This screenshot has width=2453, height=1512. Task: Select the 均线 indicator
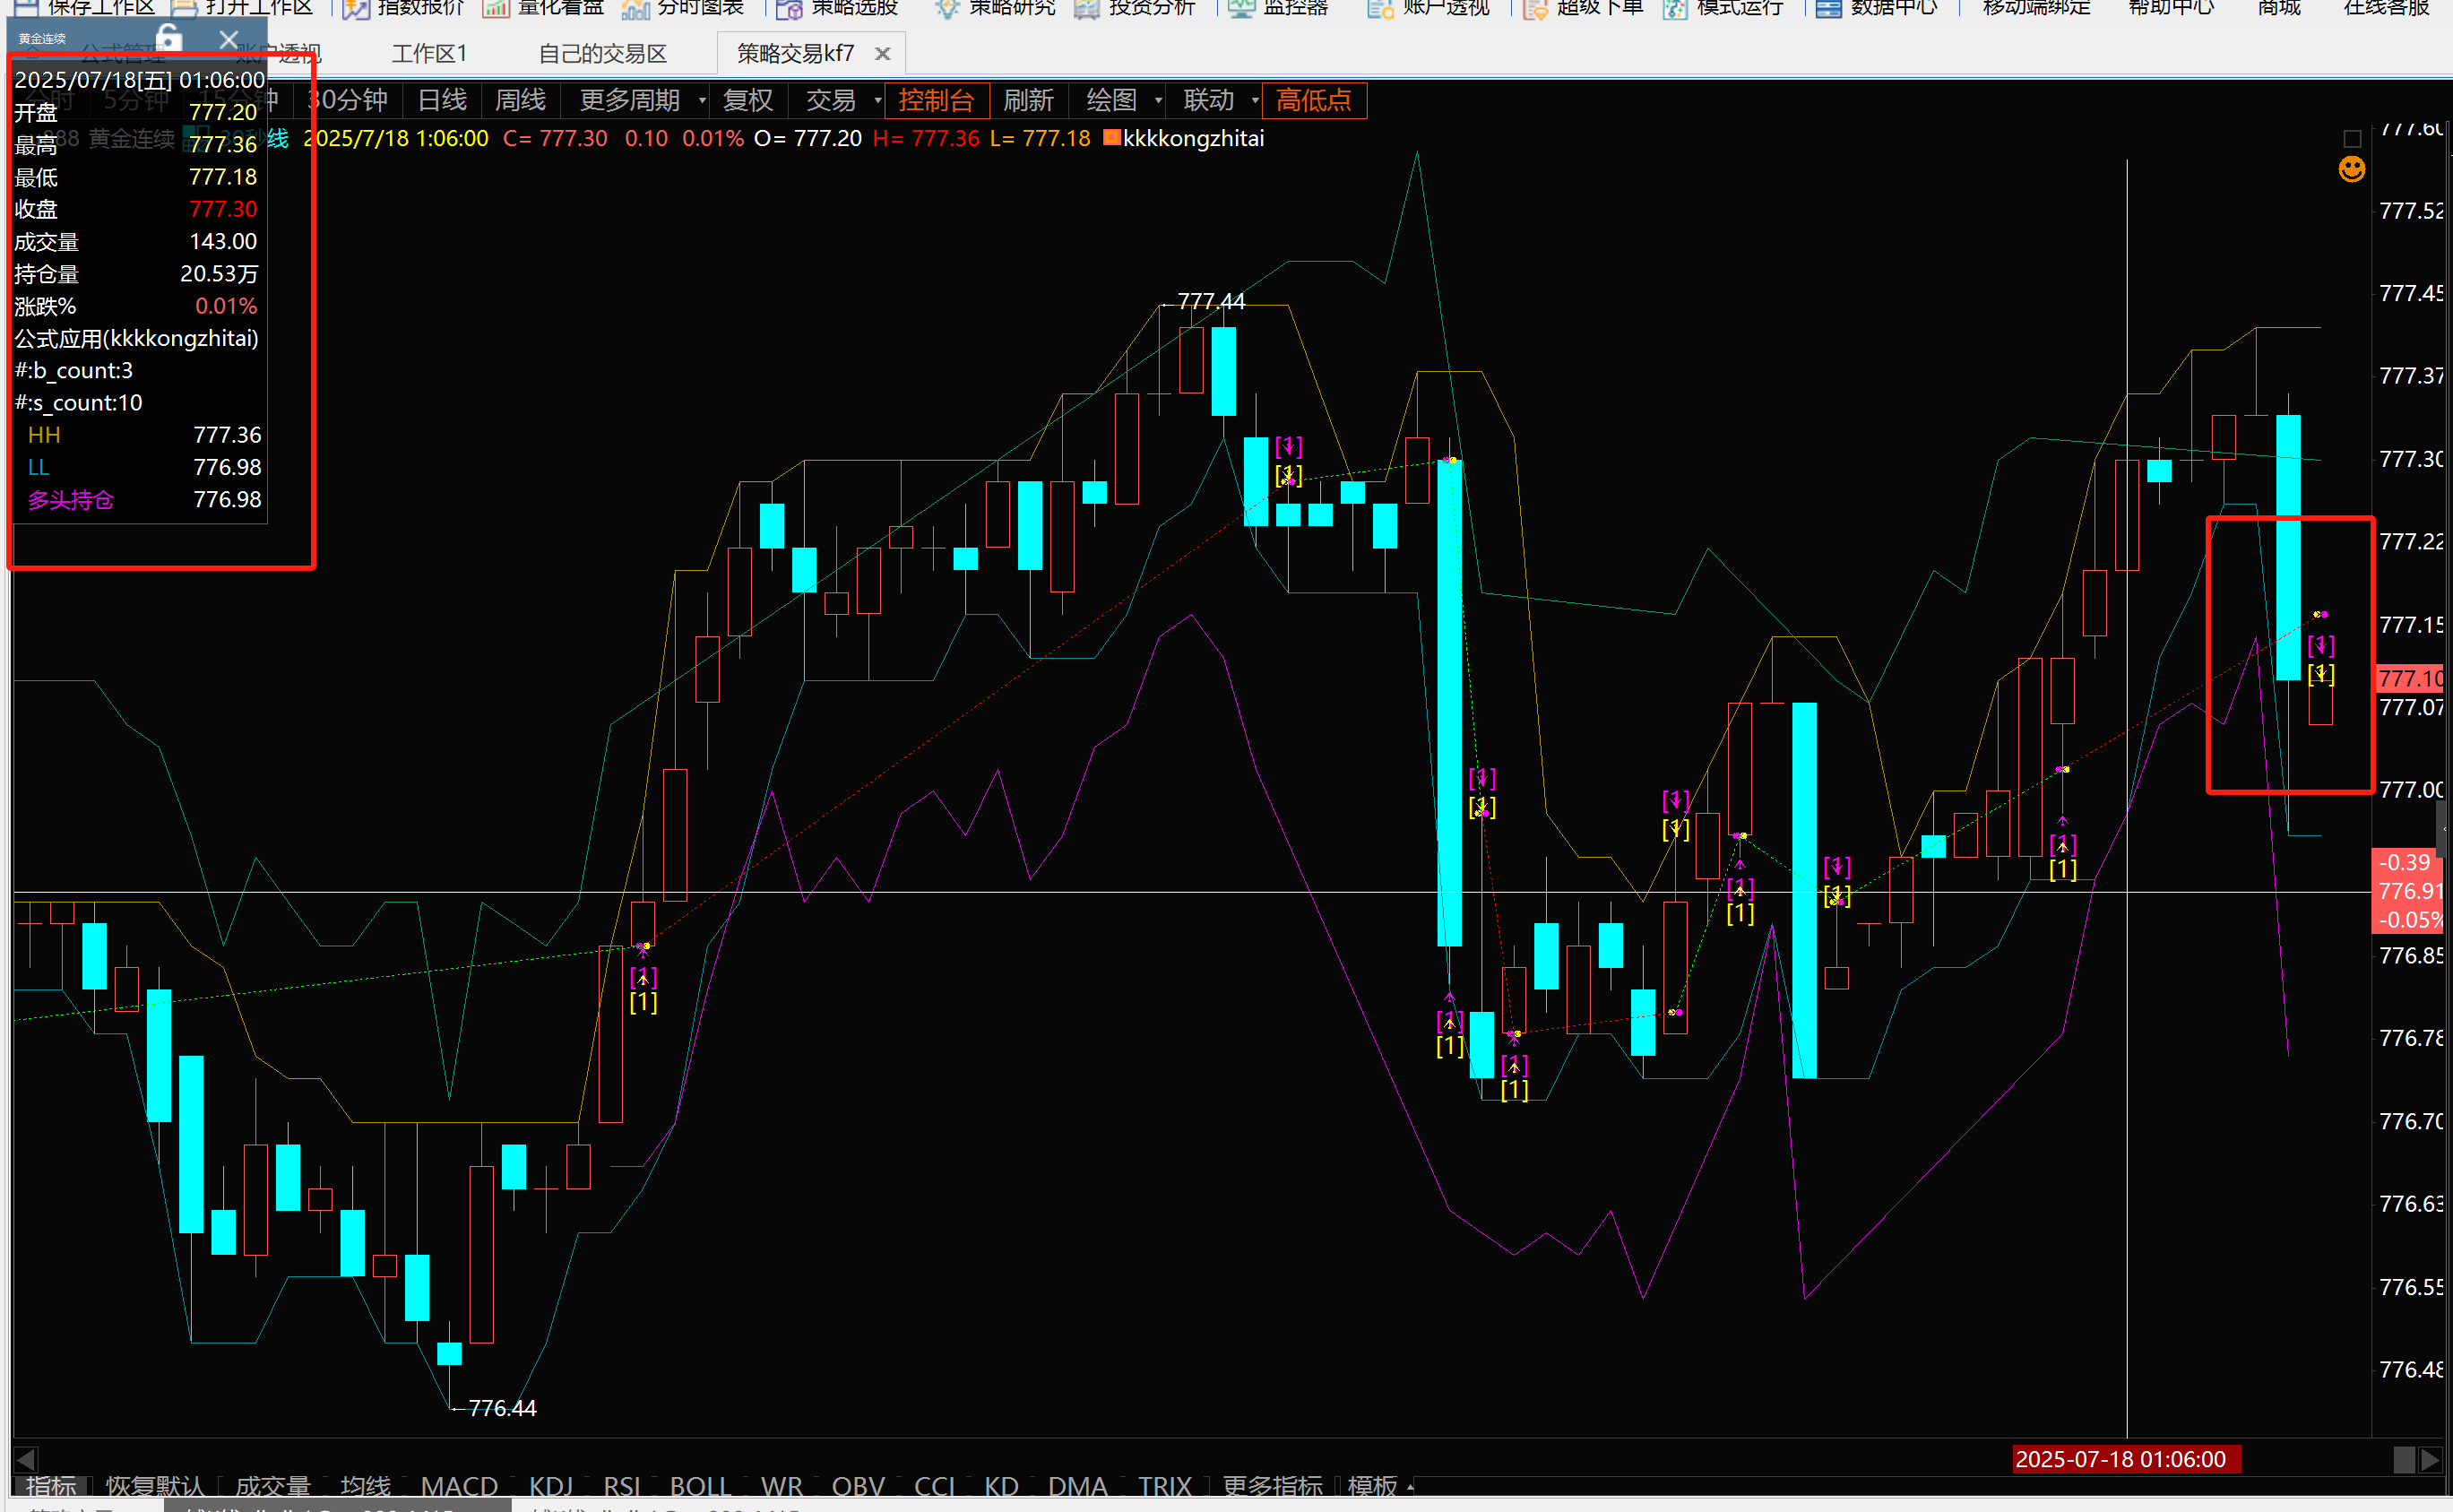coord(365,1487)
